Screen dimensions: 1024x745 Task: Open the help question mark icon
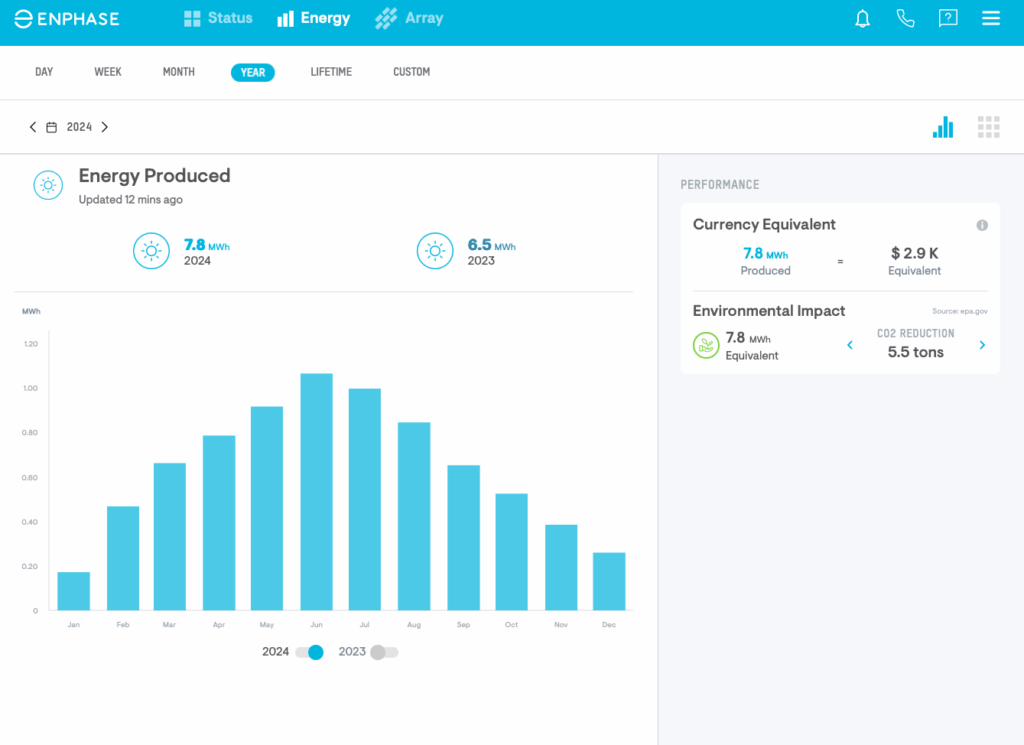[x=948, y=19]
